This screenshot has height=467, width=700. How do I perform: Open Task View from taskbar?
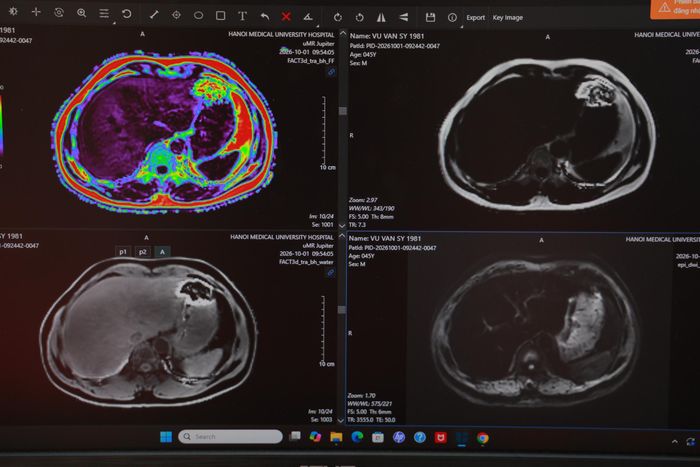pyautogui.click(x=295, y=436)
